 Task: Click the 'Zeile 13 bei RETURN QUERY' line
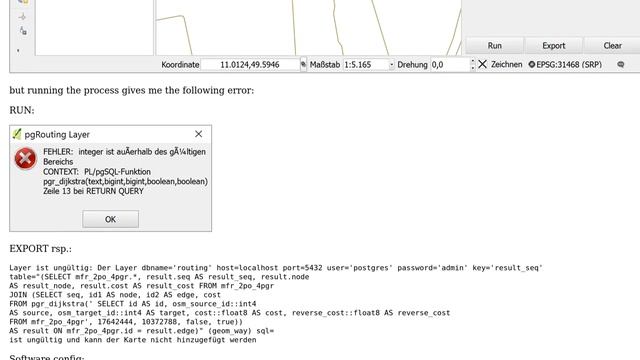click(x=93, y=191)
